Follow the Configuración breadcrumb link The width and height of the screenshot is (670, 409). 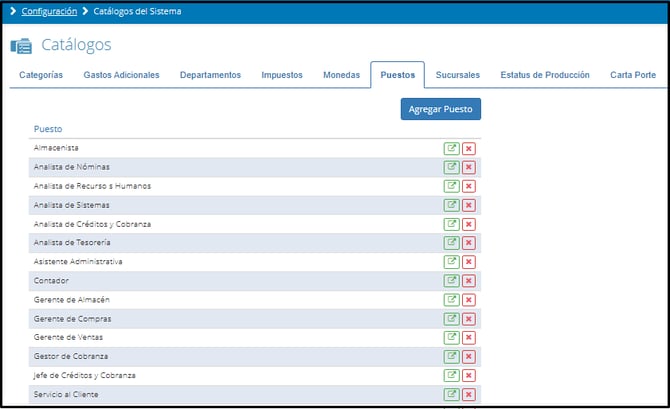tap(49, 12)
